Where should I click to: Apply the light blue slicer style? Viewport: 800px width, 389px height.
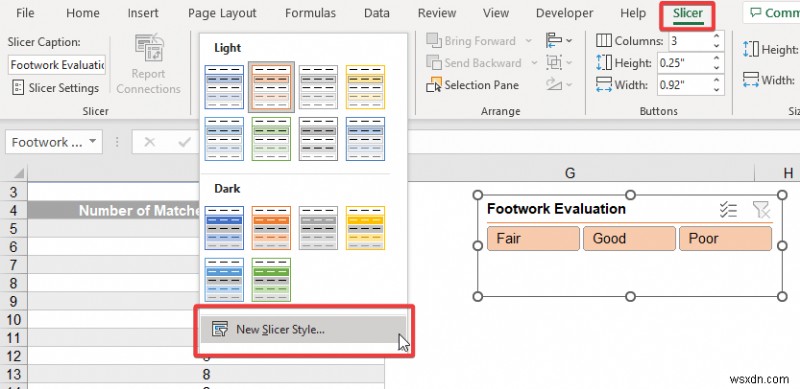[x=224, y=87]
